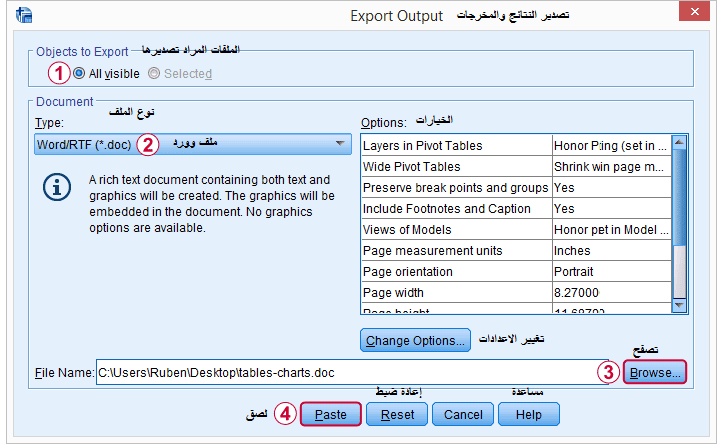
Task: Cancel the Export Output dialog
Action: (x=463, y=414)
